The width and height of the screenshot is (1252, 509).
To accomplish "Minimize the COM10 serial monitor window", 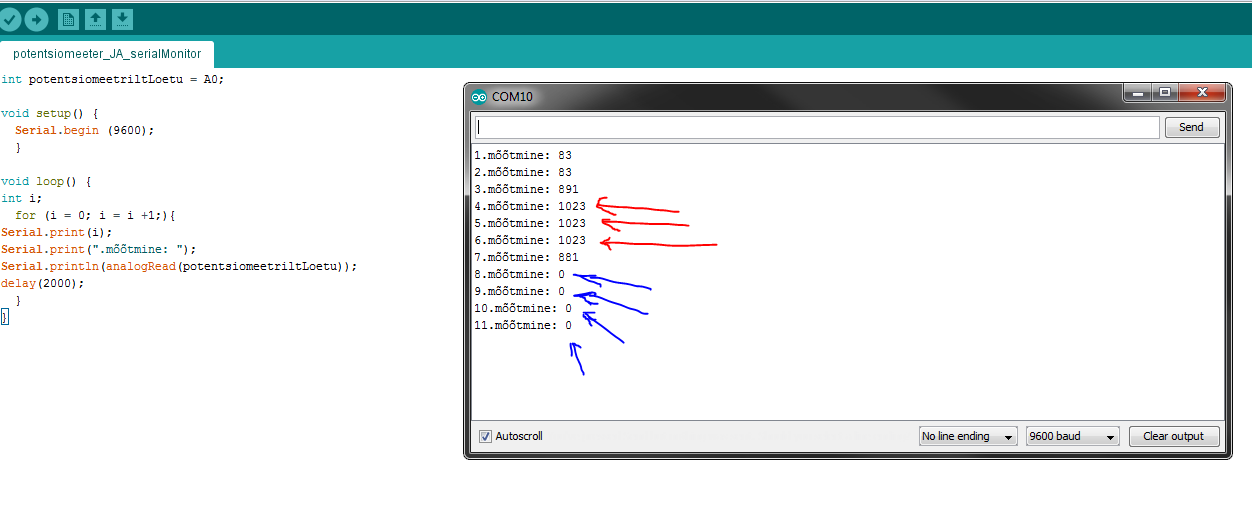I will [x=1137, y=93].
